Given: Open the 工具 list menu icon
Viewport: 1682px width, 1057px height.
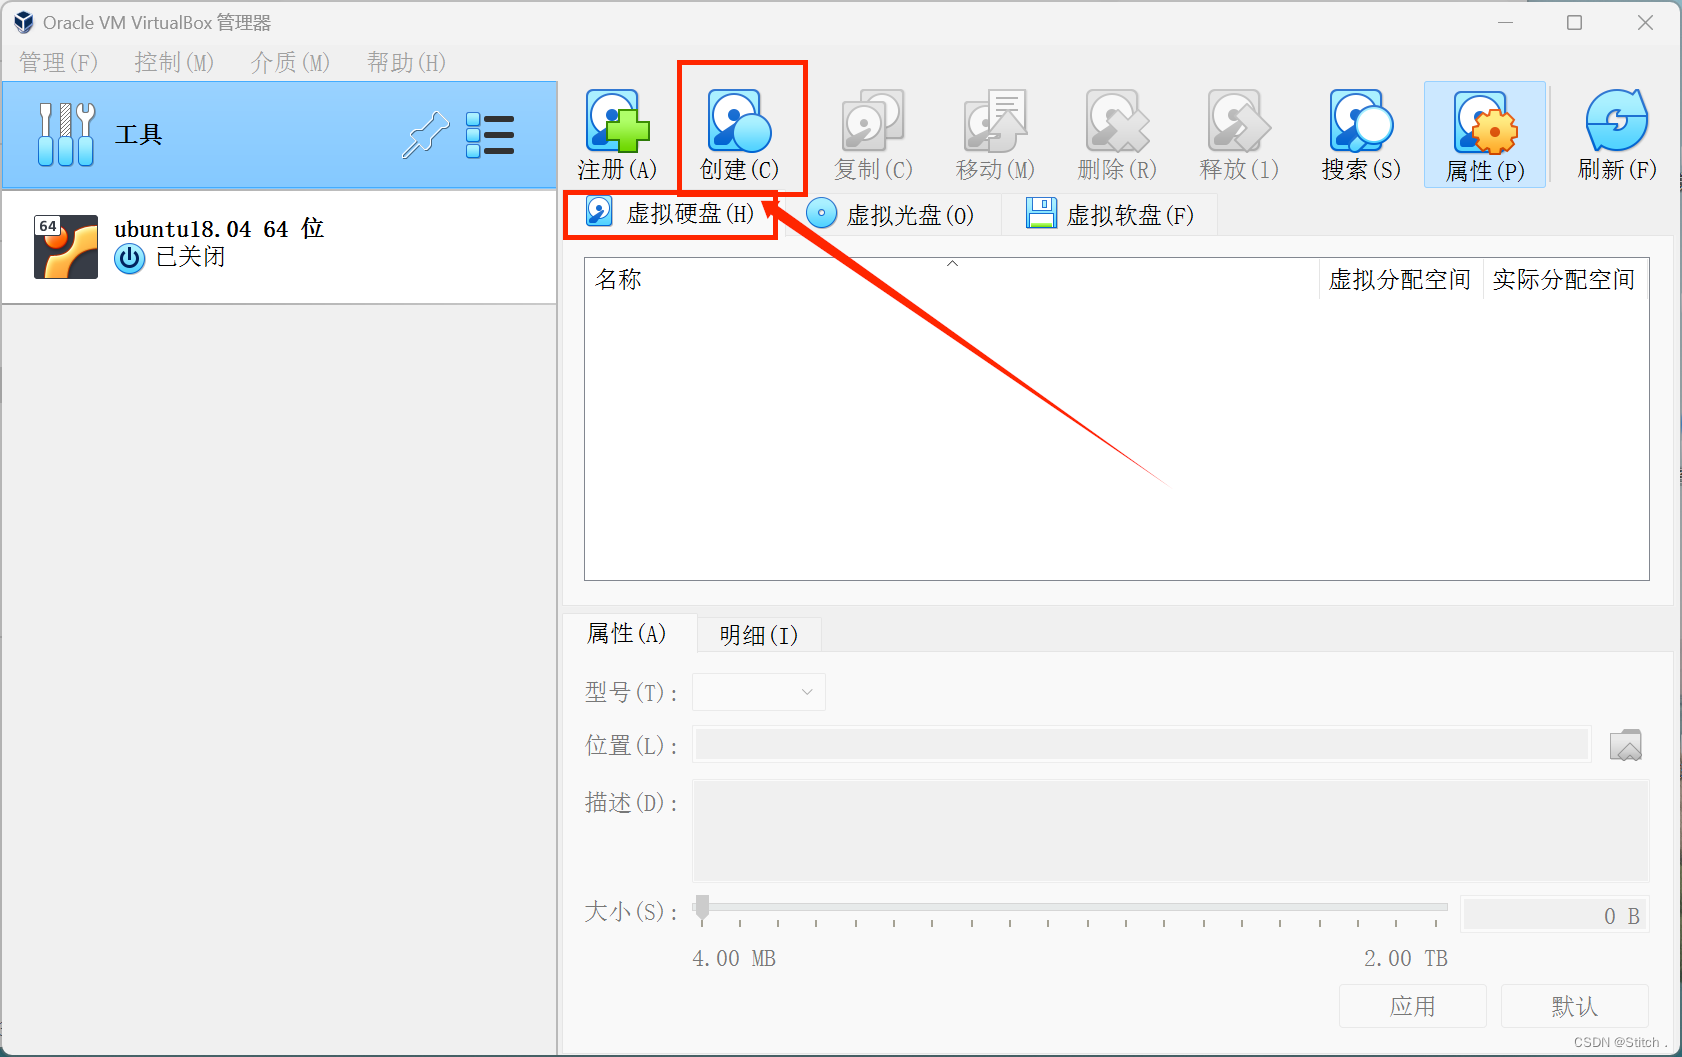Looking at the screenshot, I should point(490,135).
